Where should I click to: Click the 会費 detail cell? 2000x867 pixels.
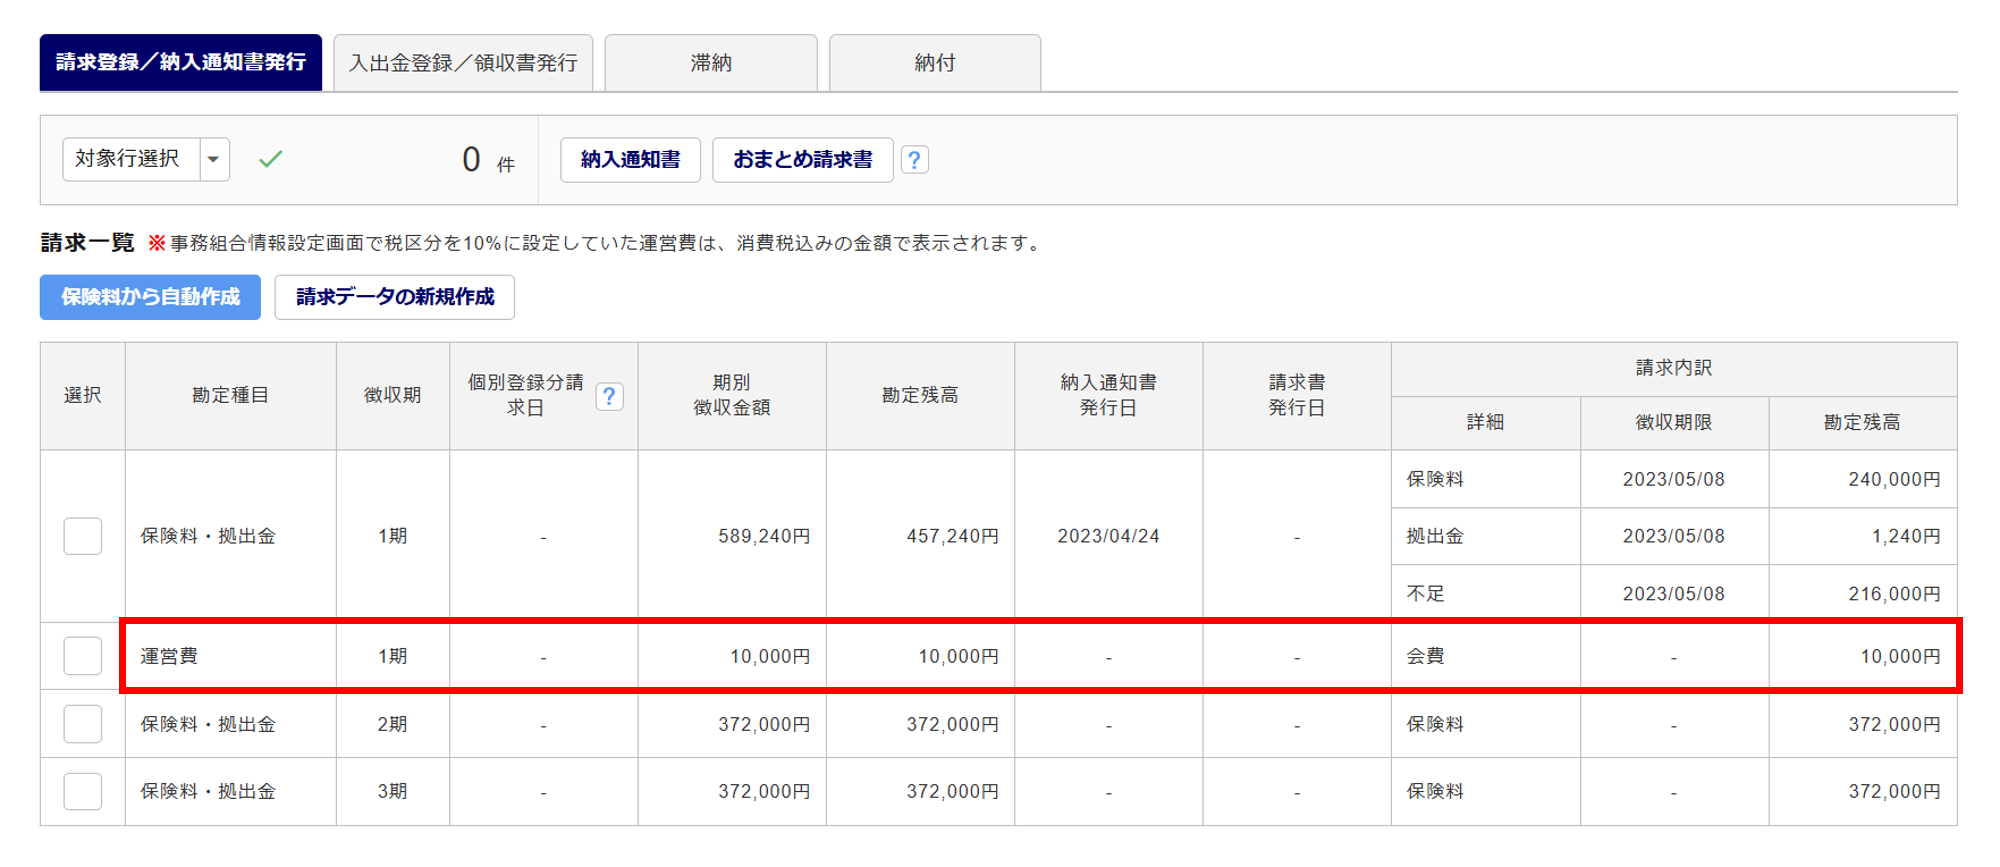click(1426, 656)
